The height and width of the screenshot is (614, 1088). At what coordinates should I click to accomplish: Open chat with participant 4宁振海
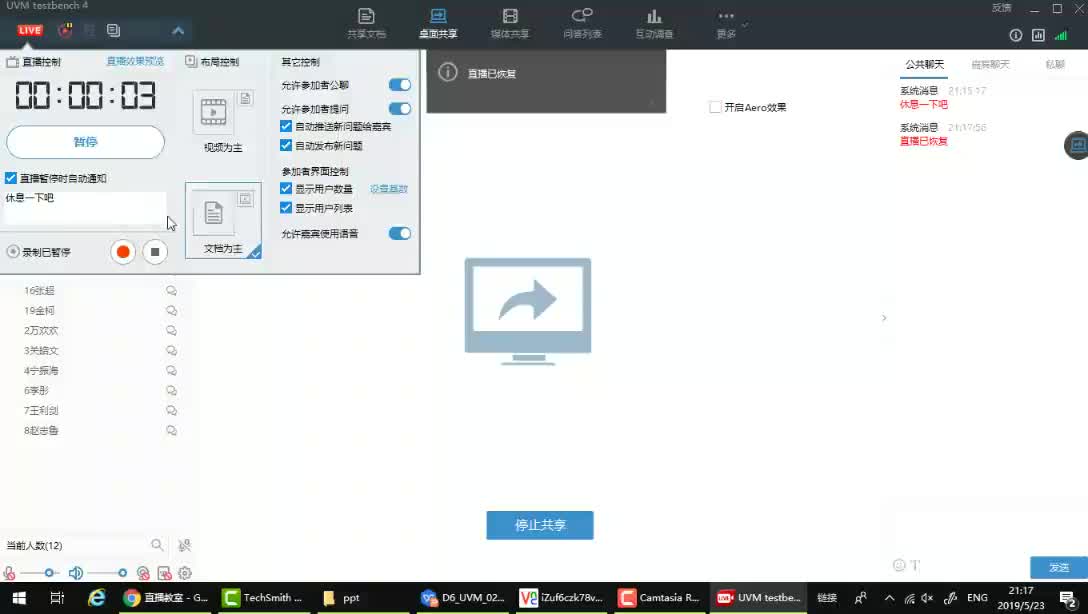pyautogui.click(x=171, y=370)
